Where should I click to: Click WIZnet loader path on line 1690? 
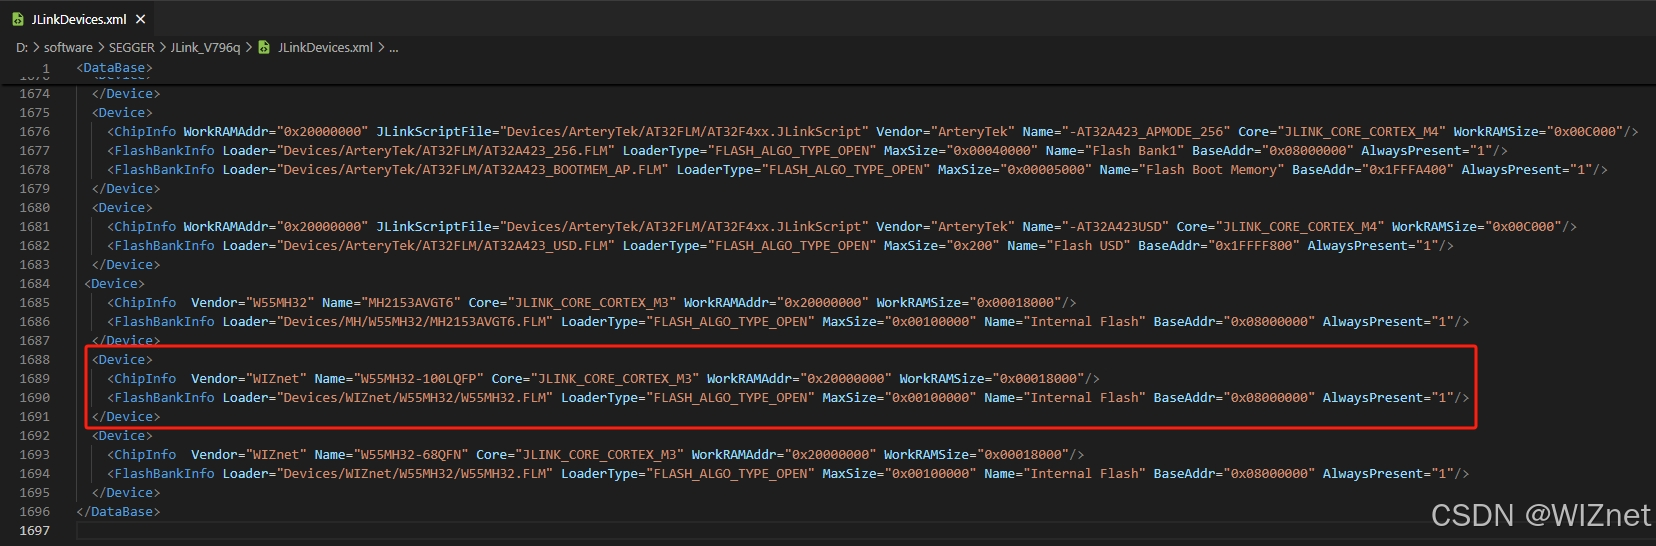coord(414,397)
